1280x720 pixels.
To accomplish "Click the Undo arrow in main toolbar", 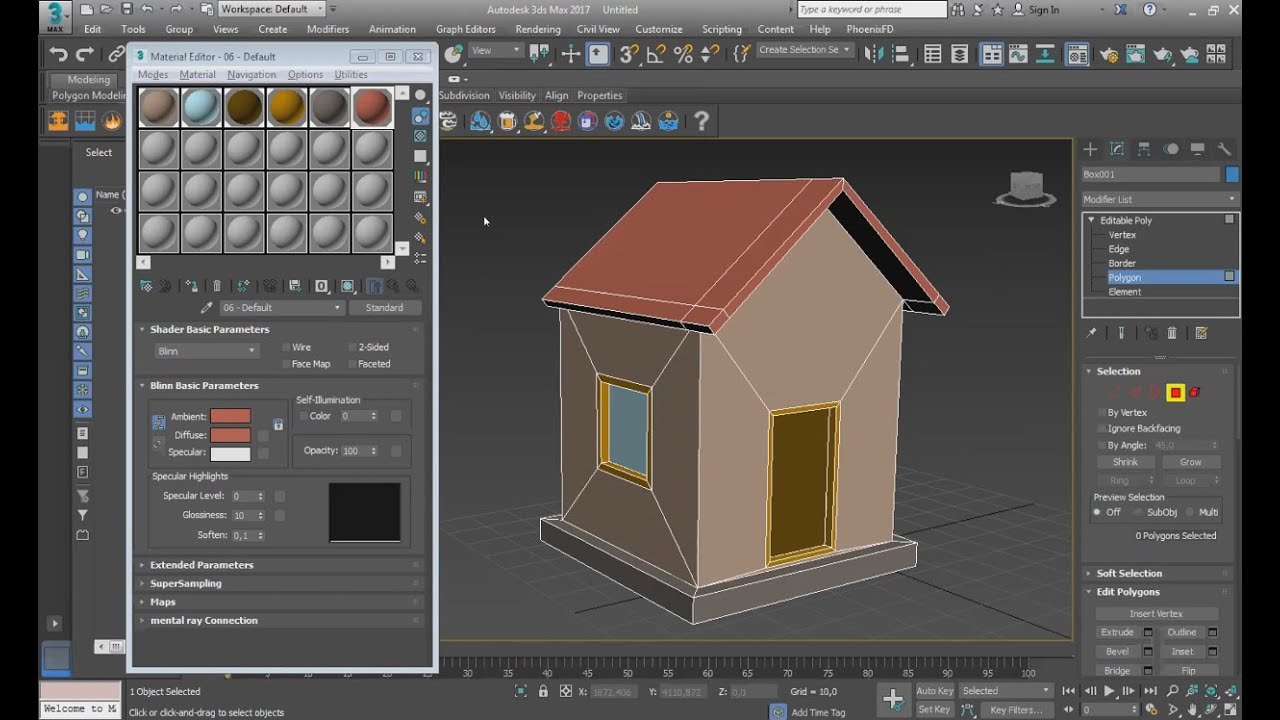I will point(59,55).
